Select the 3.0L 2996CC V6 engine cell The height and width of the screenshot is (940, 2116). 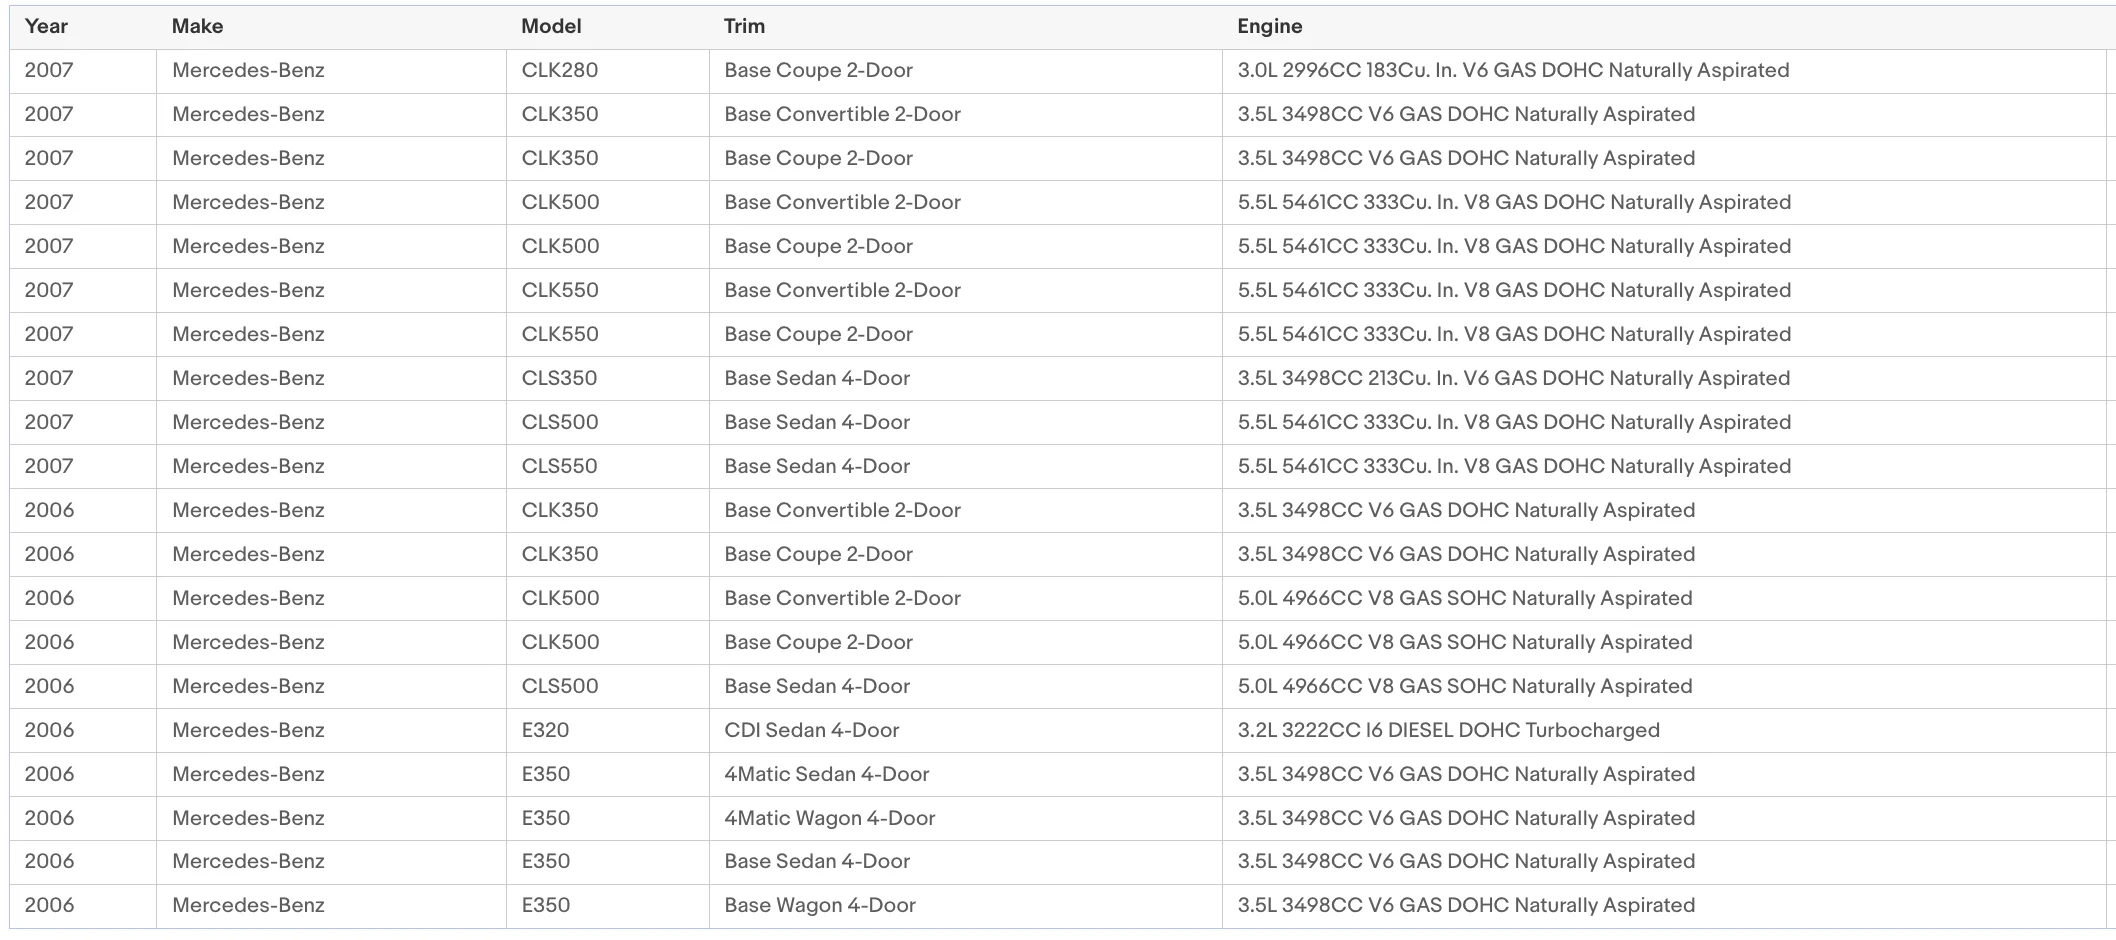1664,71
